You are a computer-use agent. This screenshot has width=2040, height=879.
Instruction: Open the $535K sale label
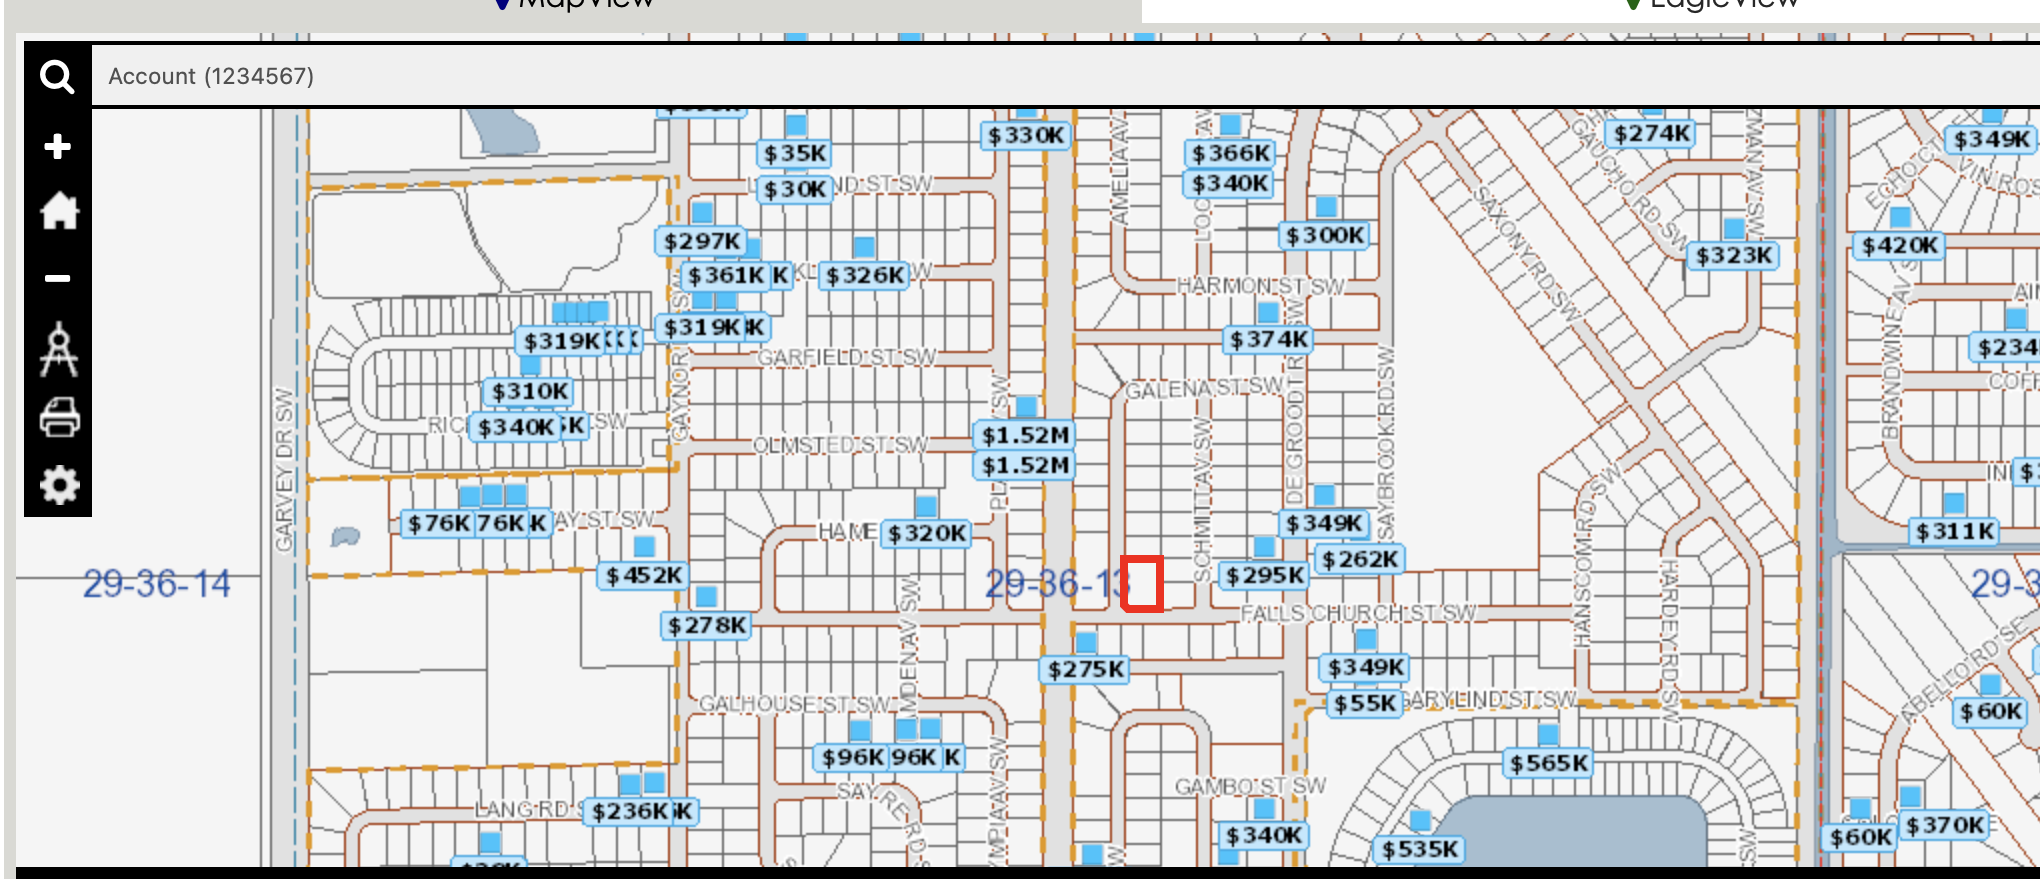click(x=1420, y=849)
